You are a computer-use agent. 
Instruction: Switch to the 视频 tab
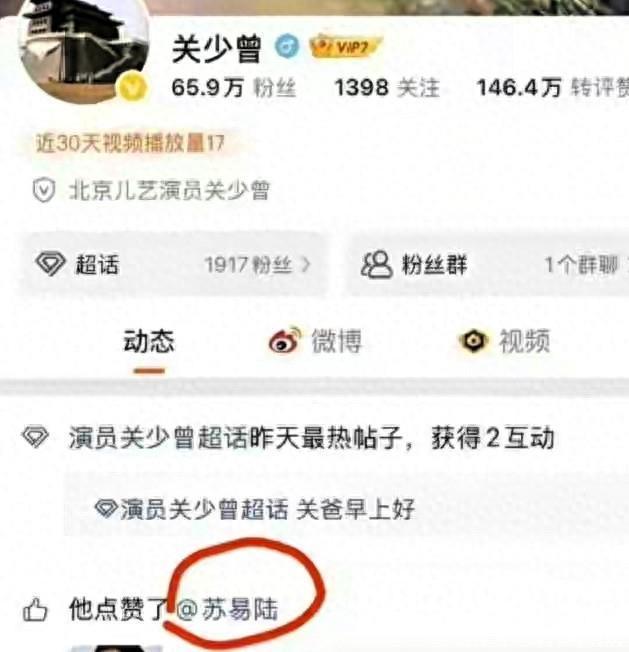tap(504, 341)
